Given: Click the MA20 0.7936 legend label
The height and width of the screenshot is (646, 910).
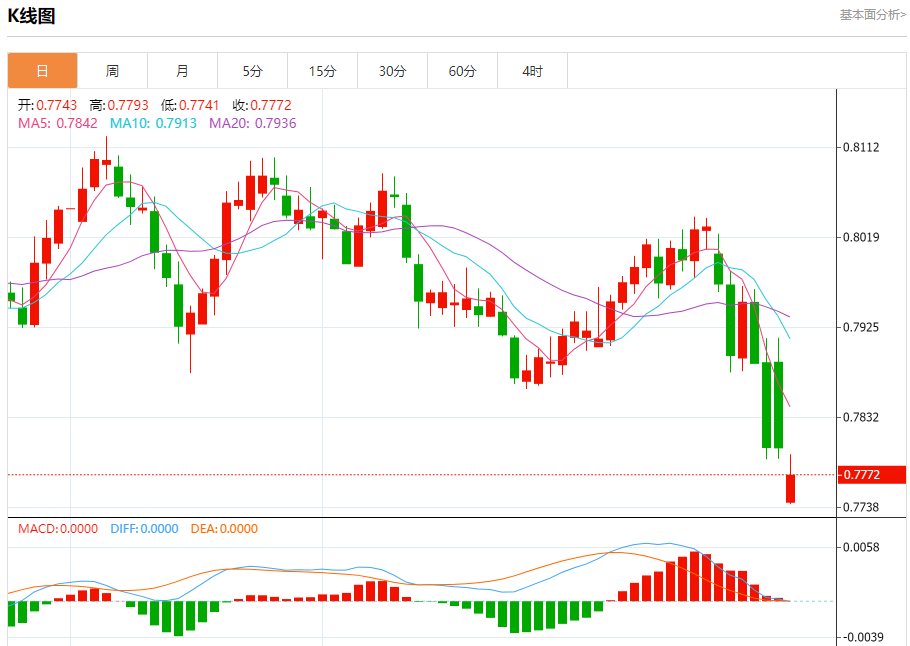Looking at the screenshot, I should point(252,123).
